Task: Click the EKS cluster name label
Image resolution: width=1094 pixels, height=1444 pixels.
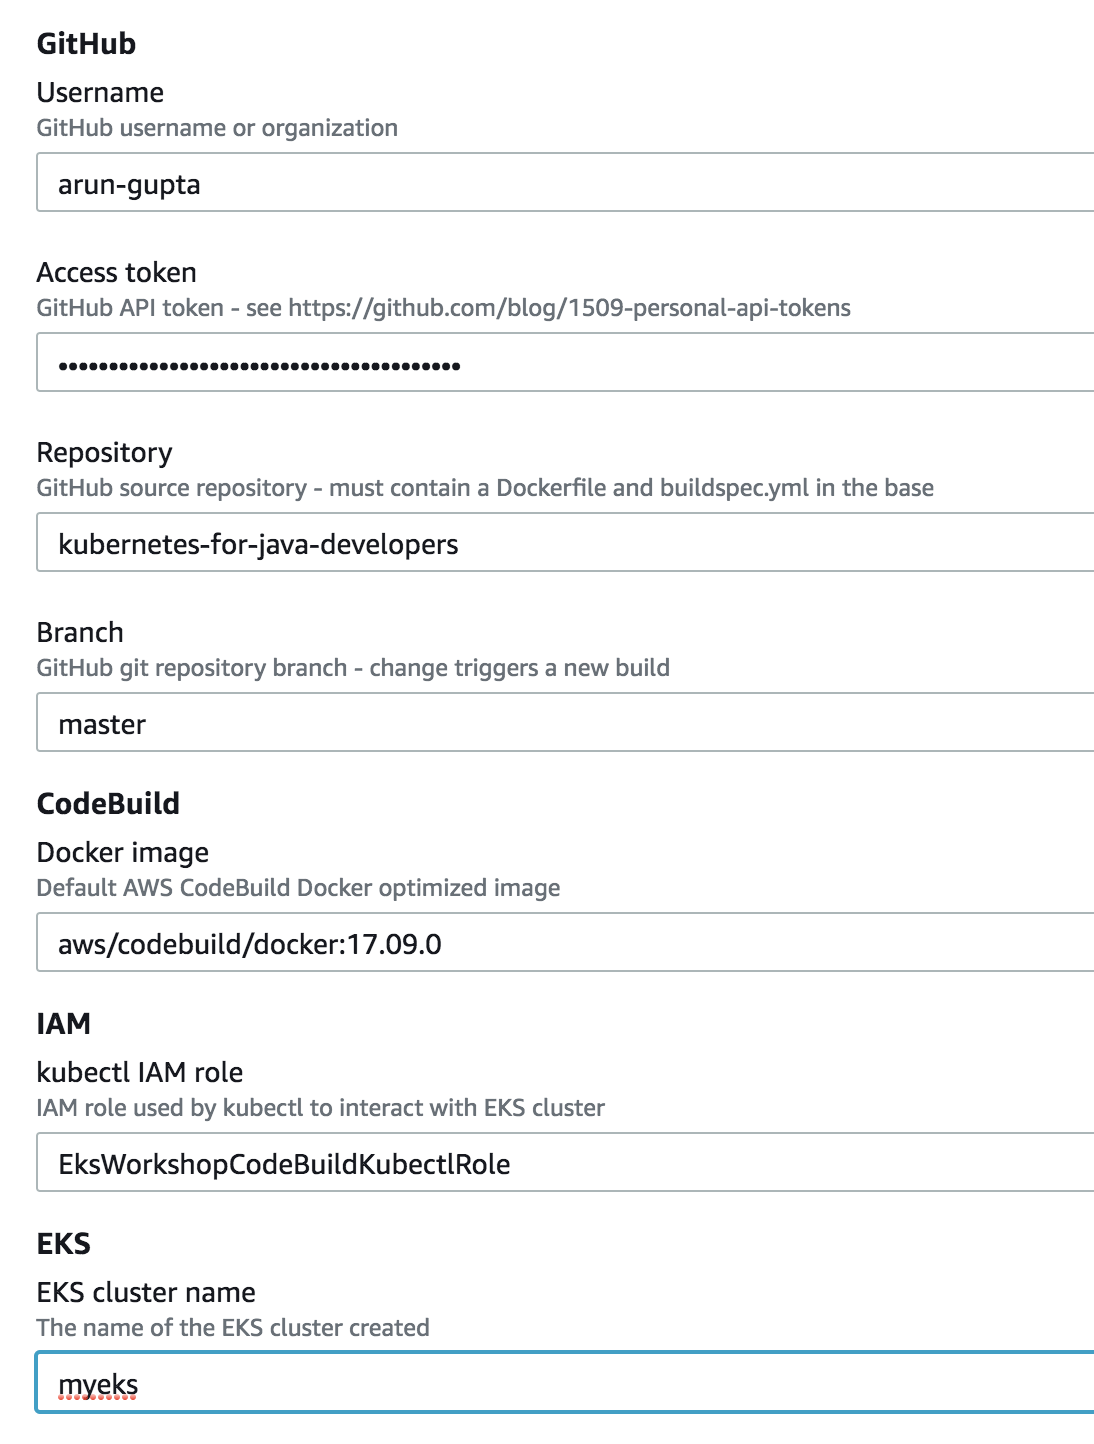Action: pyautogui.click(x=146, y=1293)
